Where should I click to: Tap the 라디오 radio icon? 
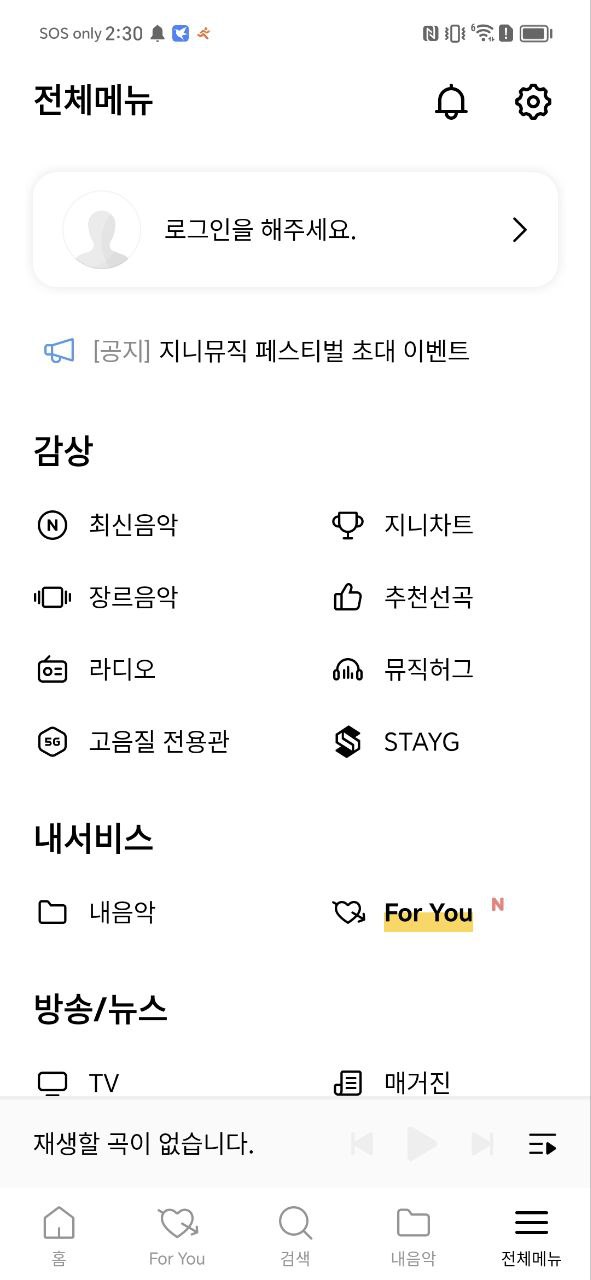pos(52,669)
